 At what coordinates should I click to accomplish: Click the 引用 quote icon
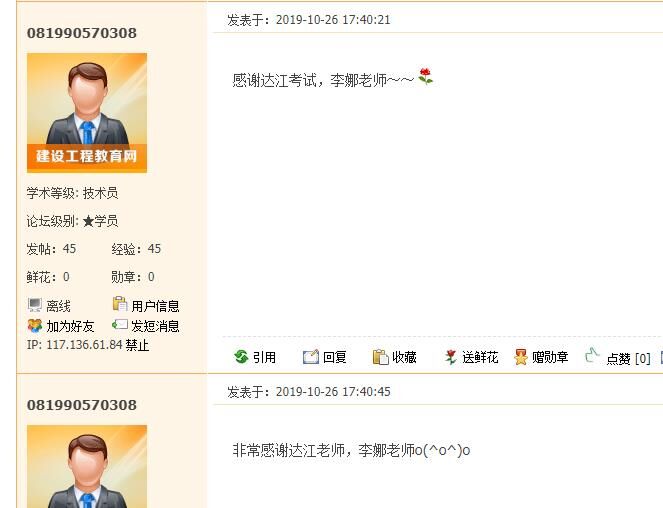[241, 357]
